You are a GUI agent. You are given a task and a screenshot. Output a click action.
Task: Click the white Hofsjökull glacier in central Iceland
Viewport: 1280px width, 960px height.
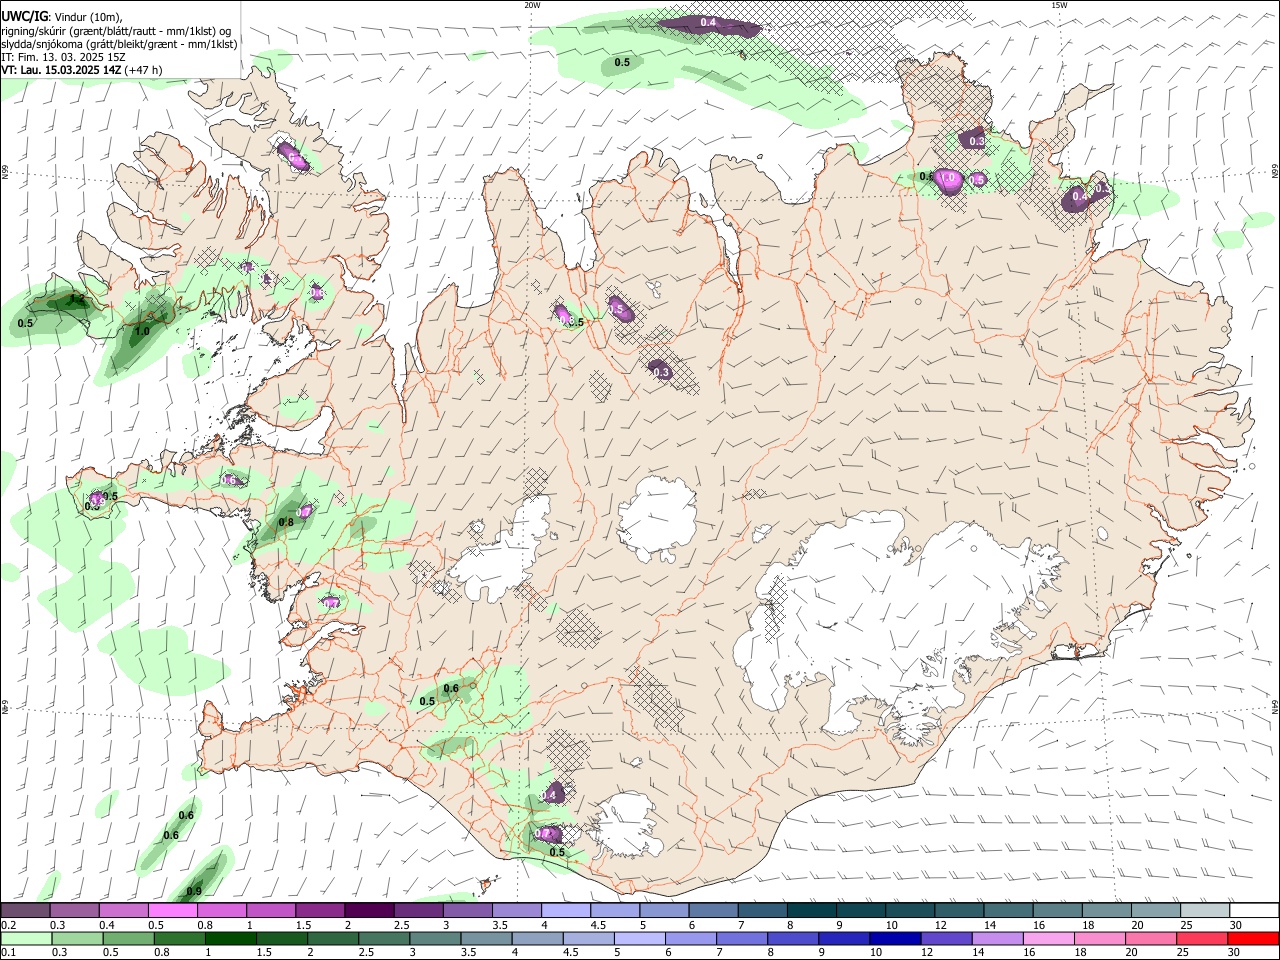coord(657,518)
